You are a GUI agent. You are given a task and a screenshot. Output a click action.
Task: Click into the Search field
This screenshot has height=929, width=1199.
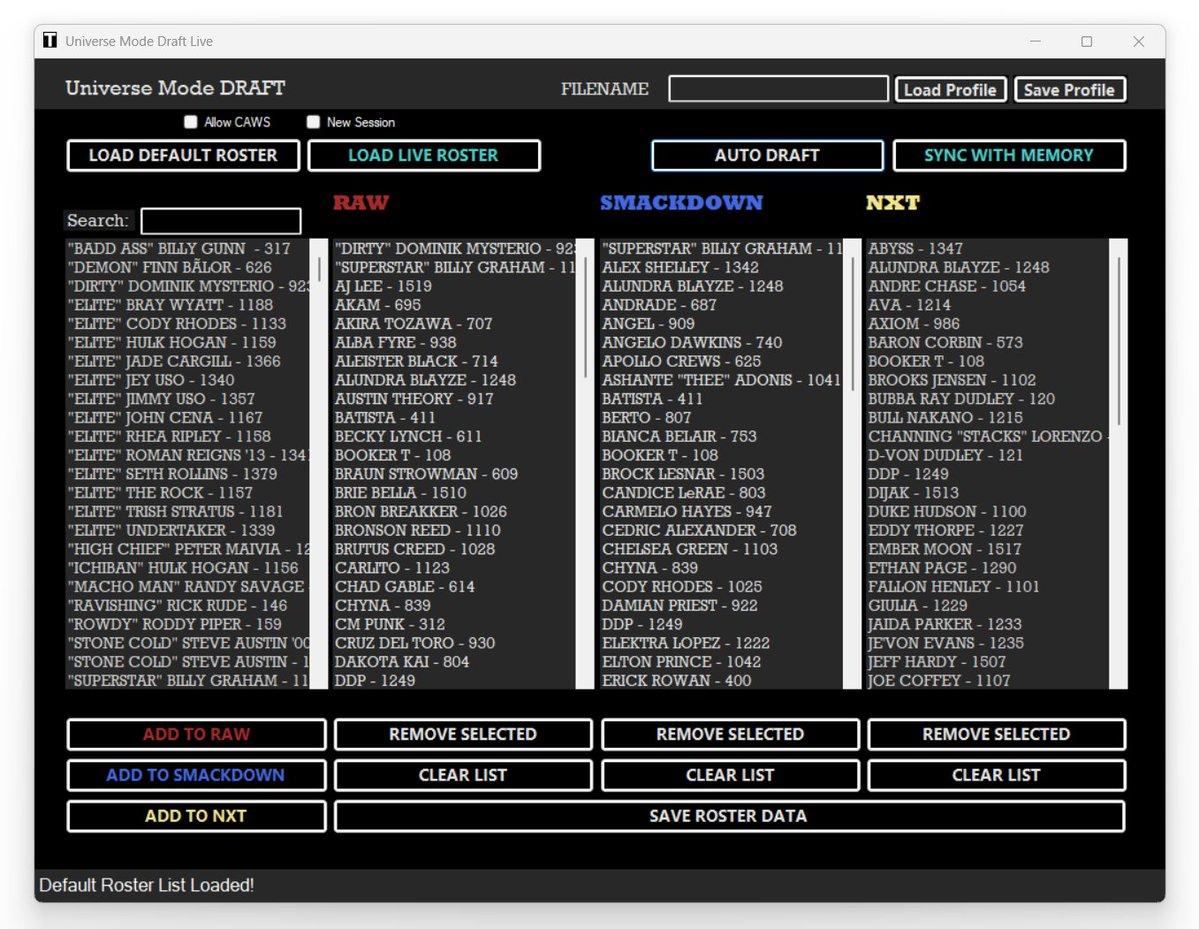click(220, 221)
